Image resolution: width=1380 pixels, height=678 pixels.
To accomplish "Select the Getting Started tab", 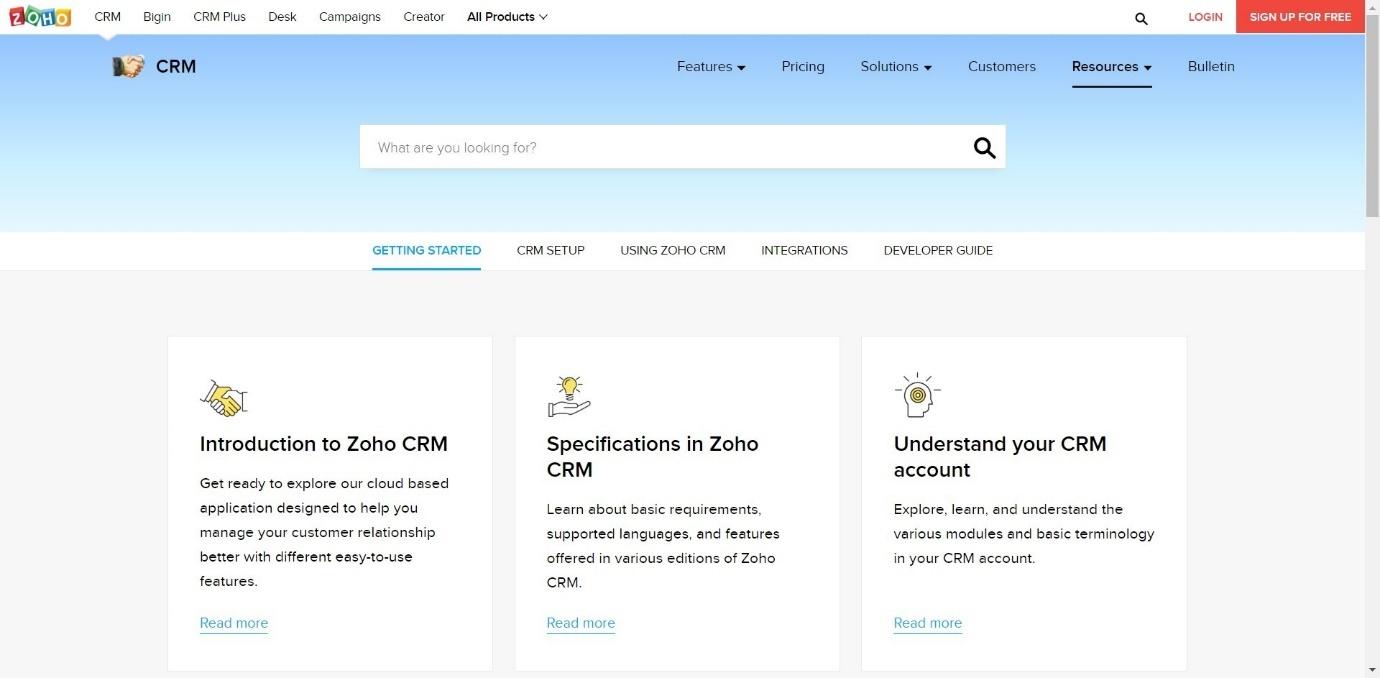I will click(426, 251).
